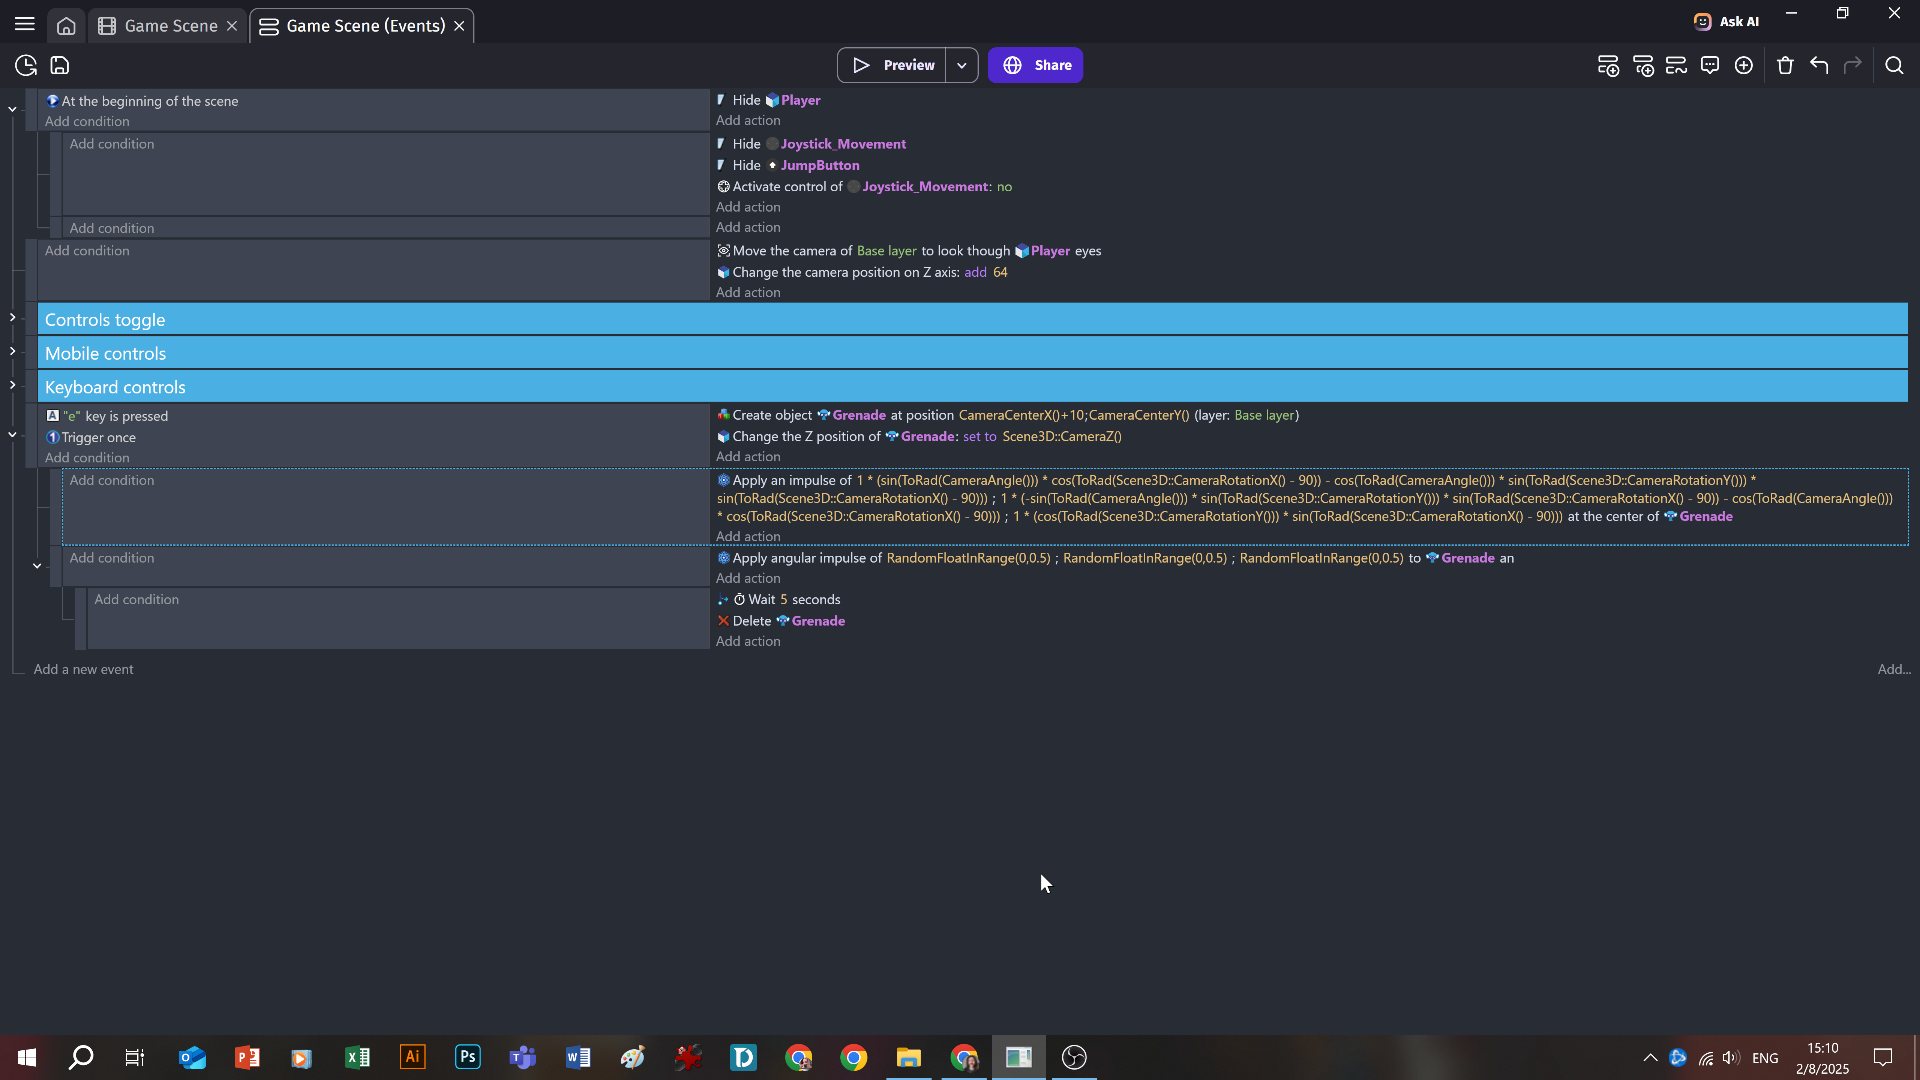Open the Preview options dropdown arrow
Screen dimensions: 1920x1080
pos(961,66)
